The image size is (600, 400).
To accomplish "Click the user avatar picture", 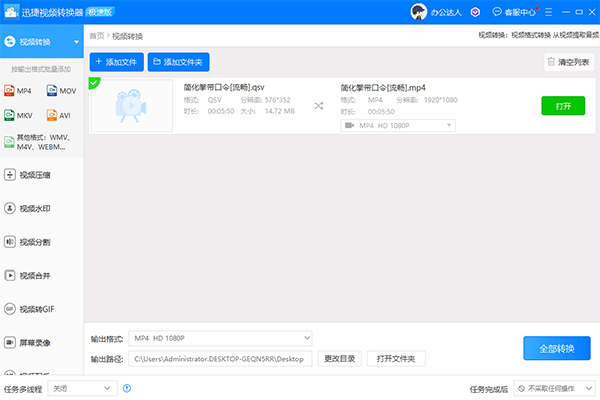I will click(419, 12).
